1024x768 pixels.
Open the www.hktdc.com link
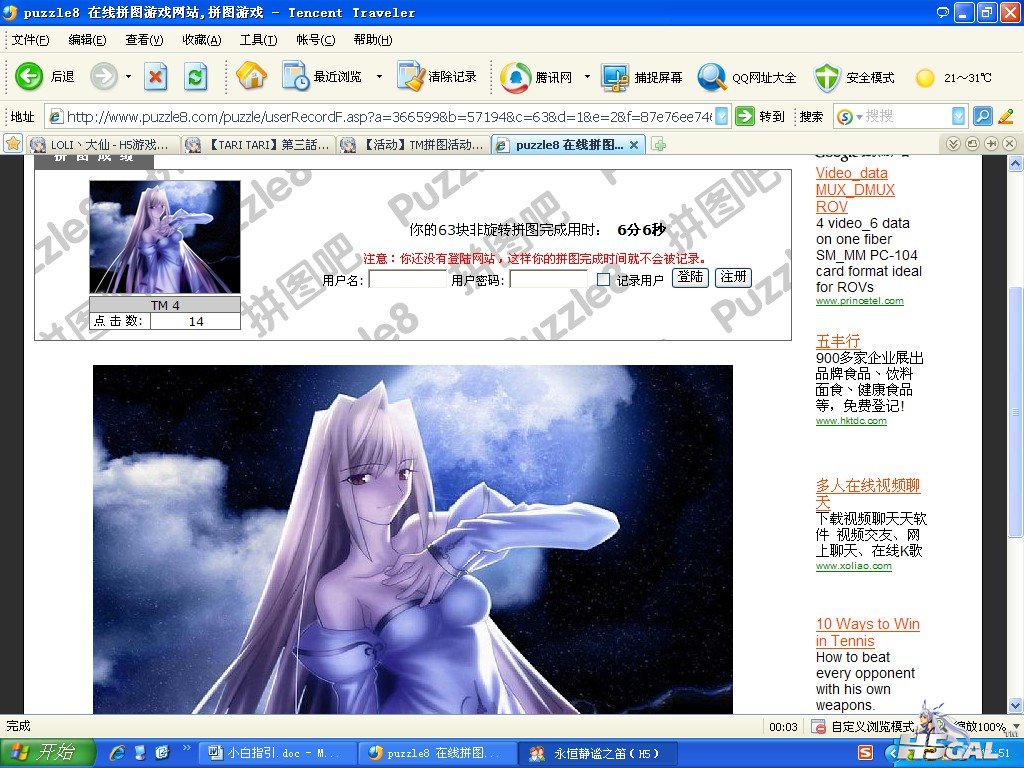click(x=851, y=421)
